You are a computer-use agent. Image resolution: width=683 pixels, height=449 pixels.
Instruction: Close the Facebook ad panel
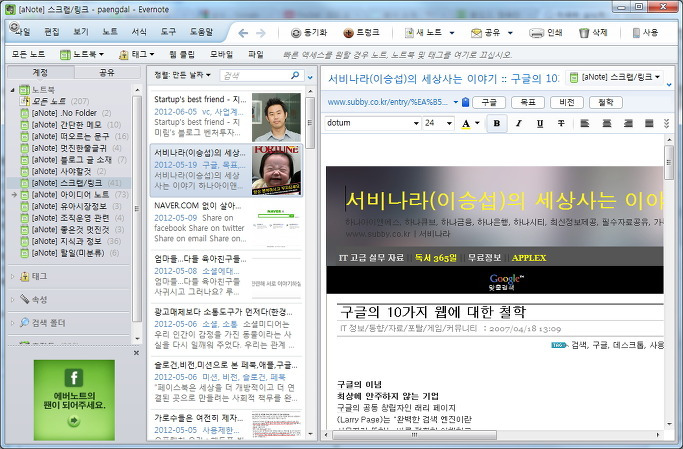(x=136, y=353)
